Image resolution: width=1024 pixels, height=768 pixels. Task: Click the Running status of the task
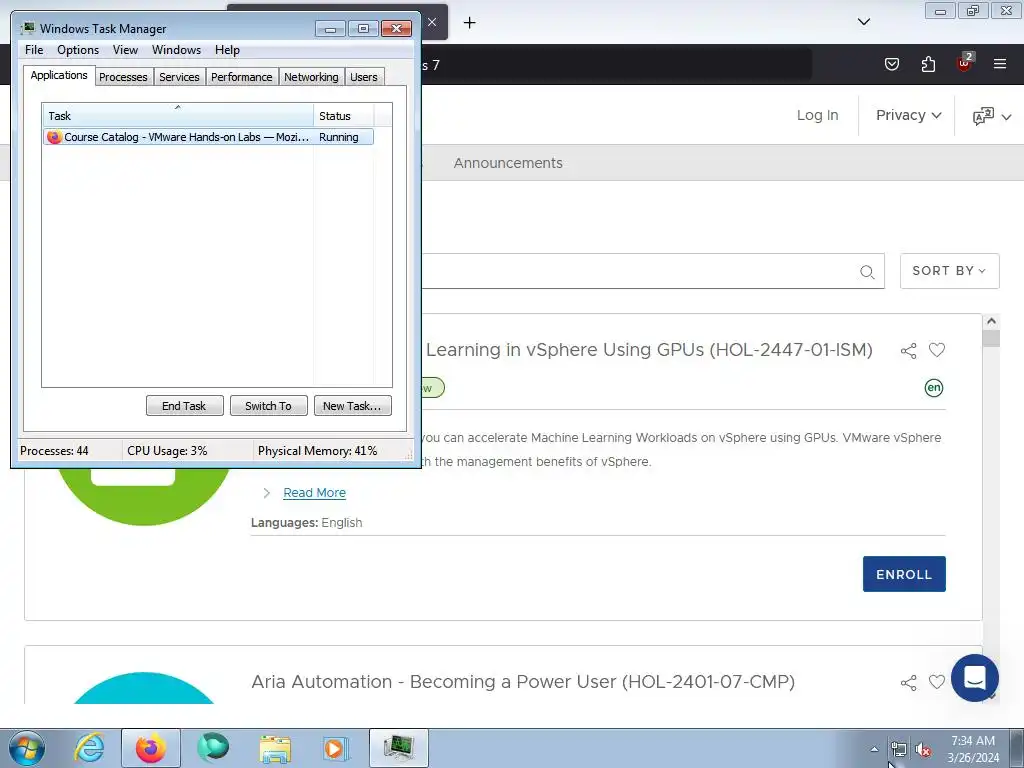[338, 137]
